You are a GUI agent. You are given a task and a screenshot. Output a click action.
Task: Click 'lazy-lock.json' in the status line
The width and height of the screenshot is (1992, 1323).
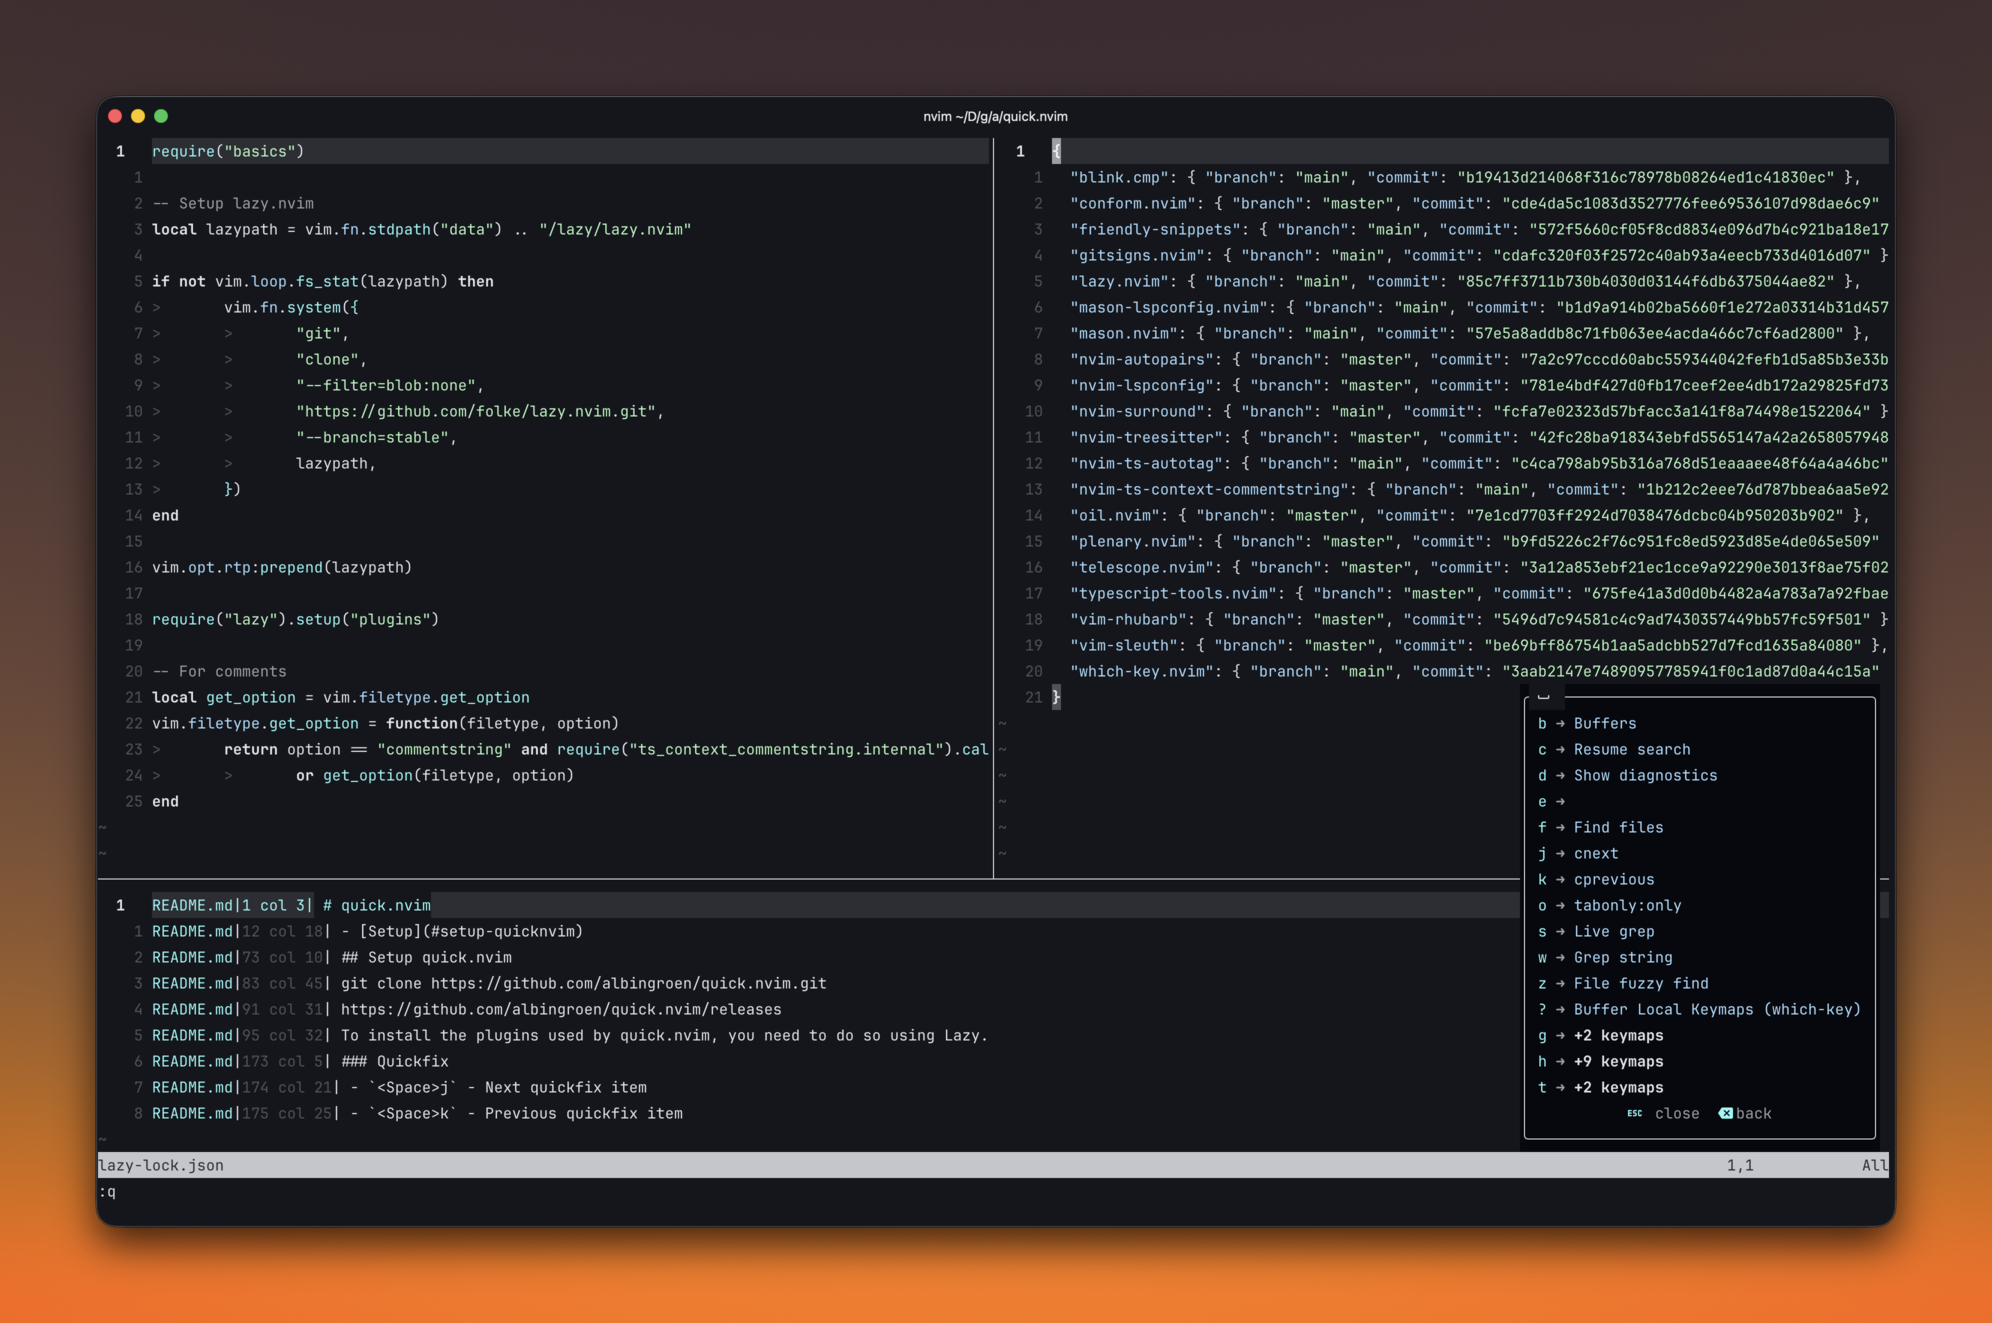coord(161,1165)
